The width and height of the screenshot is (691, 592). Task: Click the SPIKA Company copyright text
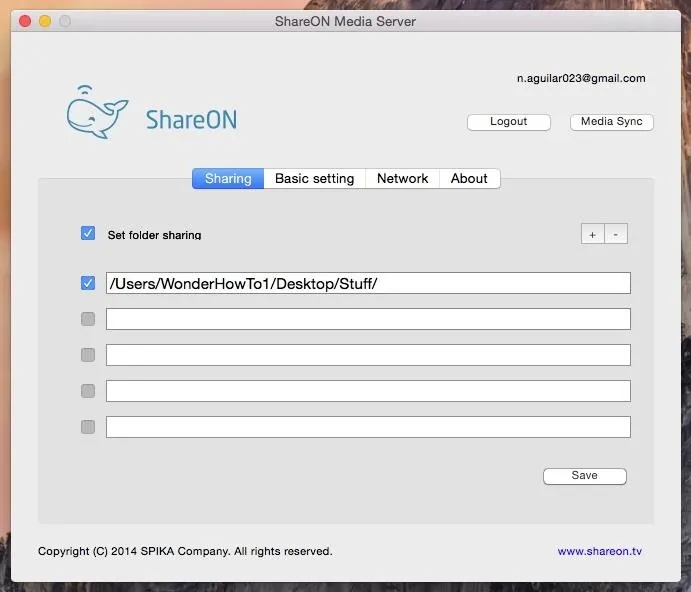click(x=185, y=551)
